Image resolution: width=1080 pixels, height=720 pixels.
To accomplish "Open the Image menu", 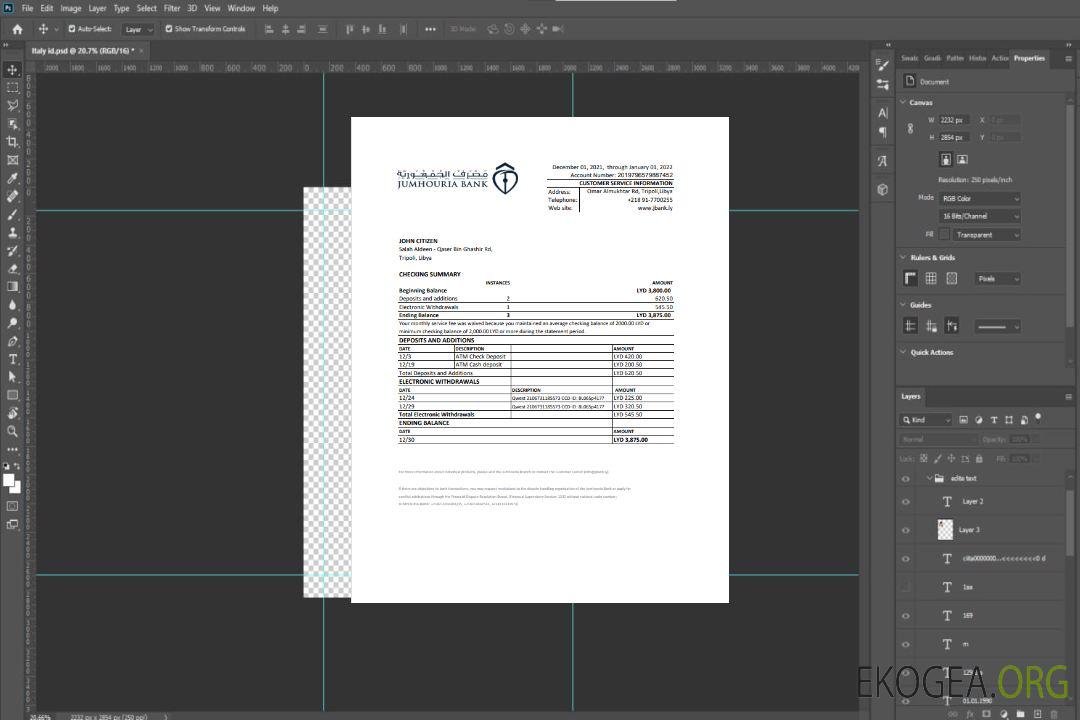I will point(70,8).
